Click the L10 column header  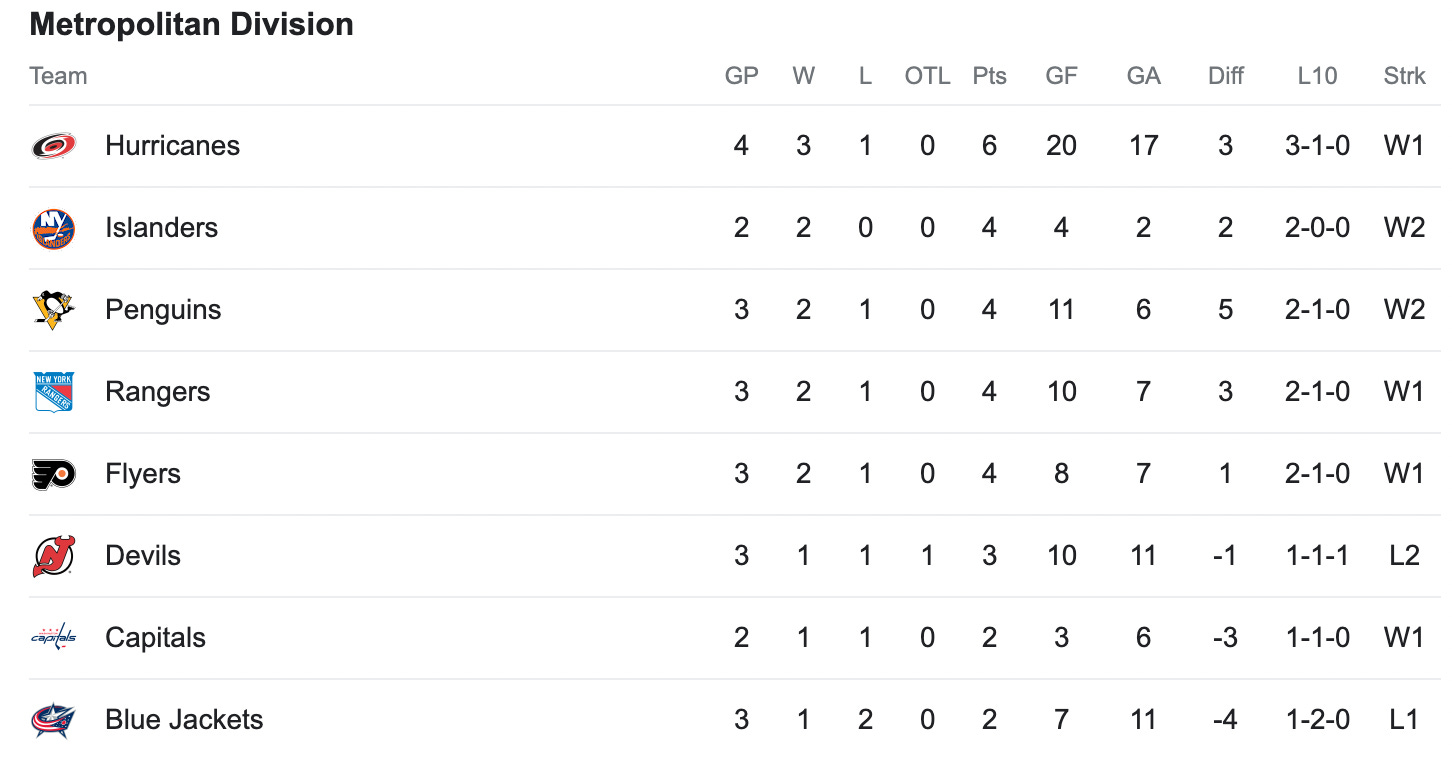click(x=1317, y=76)
